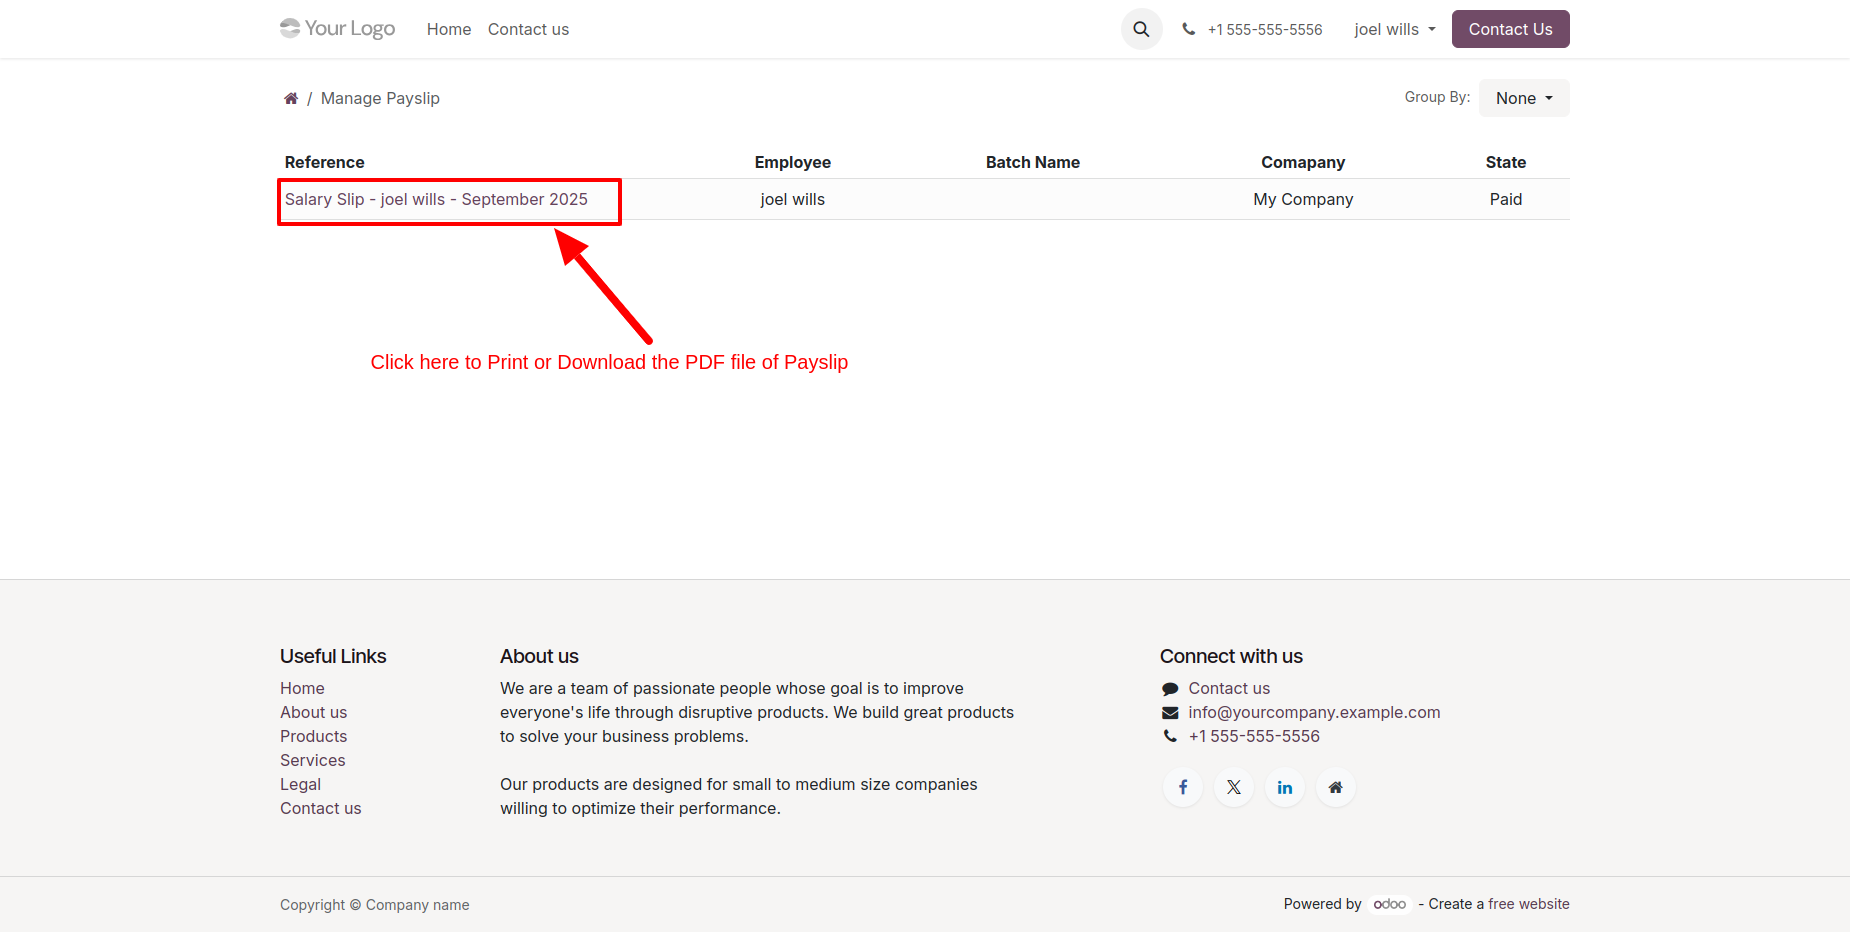Go to Home in top navigation
The width and height of the screenshot is (1850, 932).
[x=449, y=29]
